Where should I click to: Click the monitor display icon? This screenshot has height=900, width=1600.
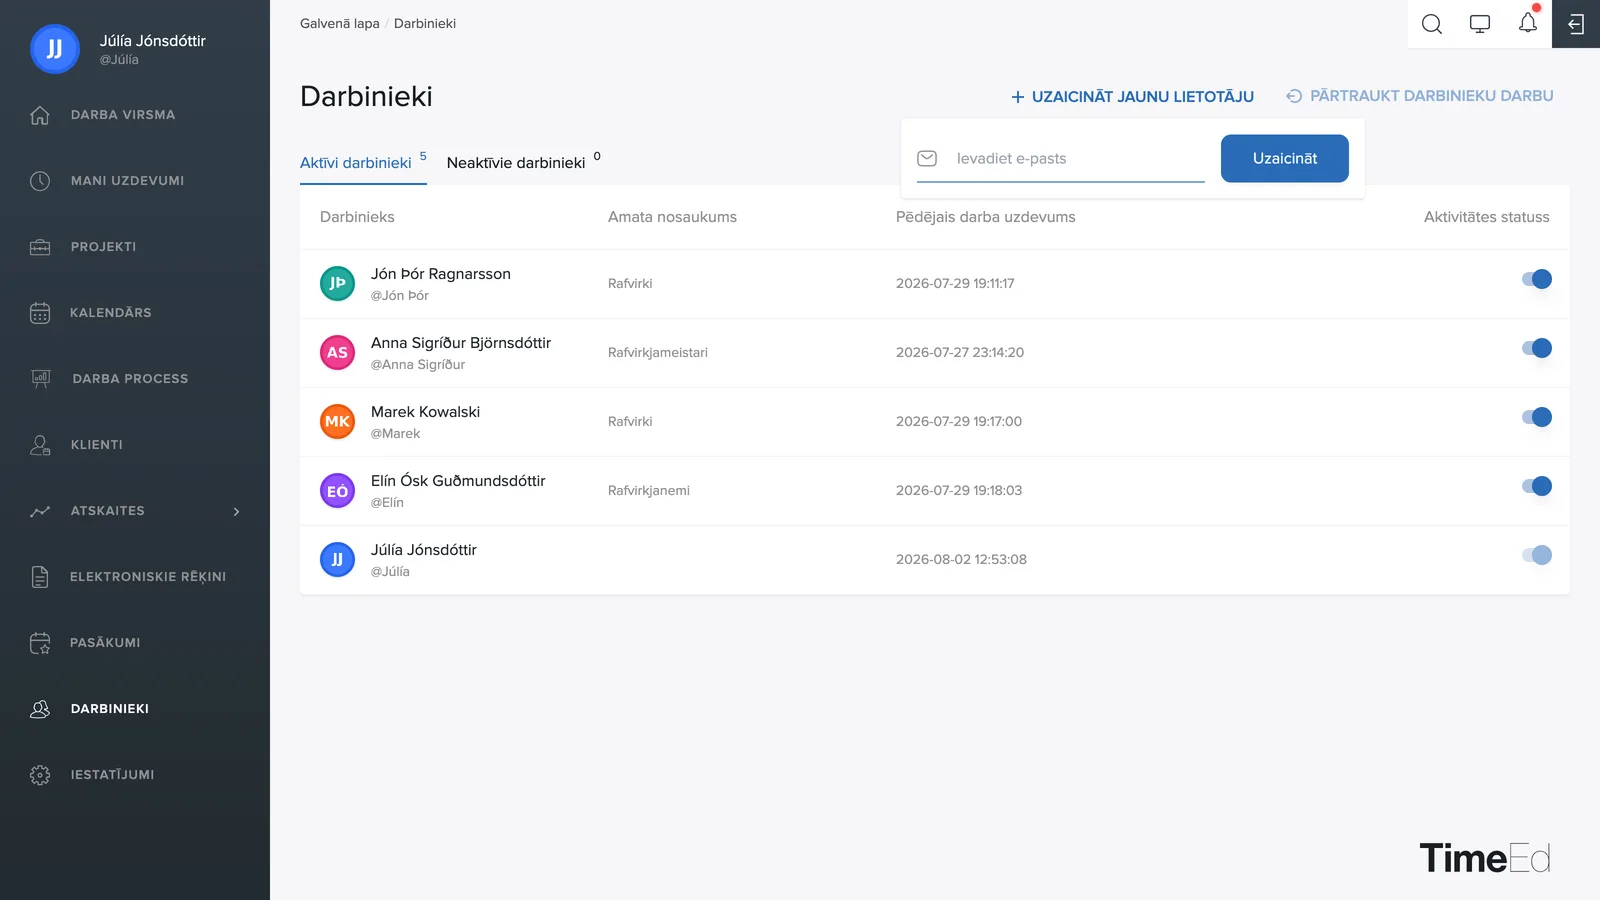click(1480, 24)
